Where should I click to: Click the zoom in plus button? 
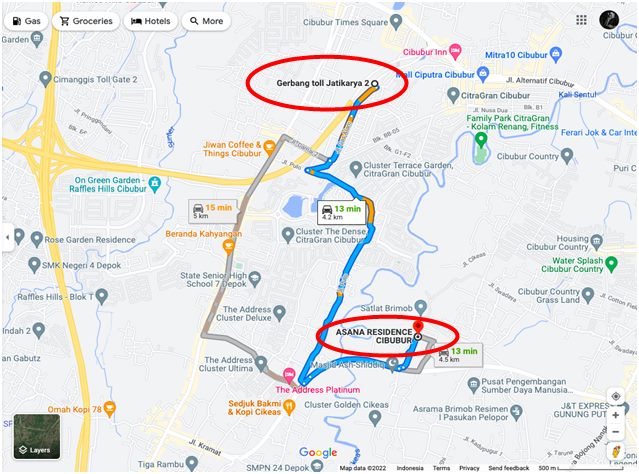(615, 415)
